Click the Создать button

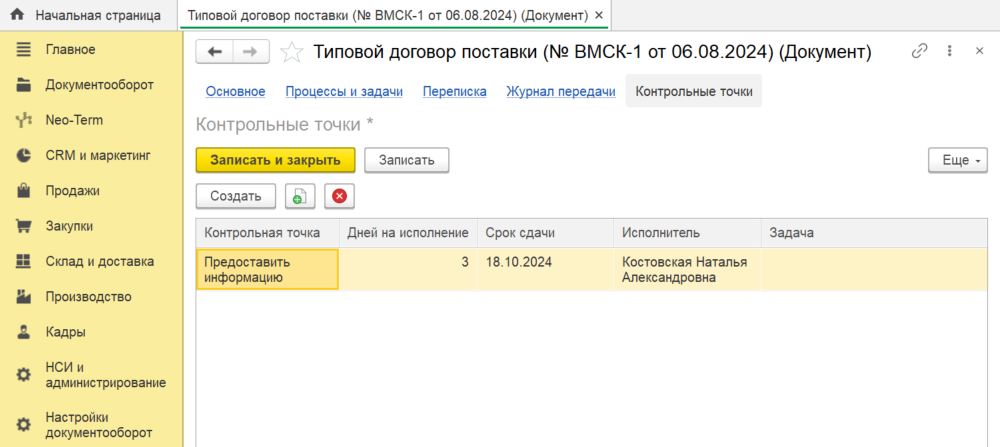(x=236, y=196)
